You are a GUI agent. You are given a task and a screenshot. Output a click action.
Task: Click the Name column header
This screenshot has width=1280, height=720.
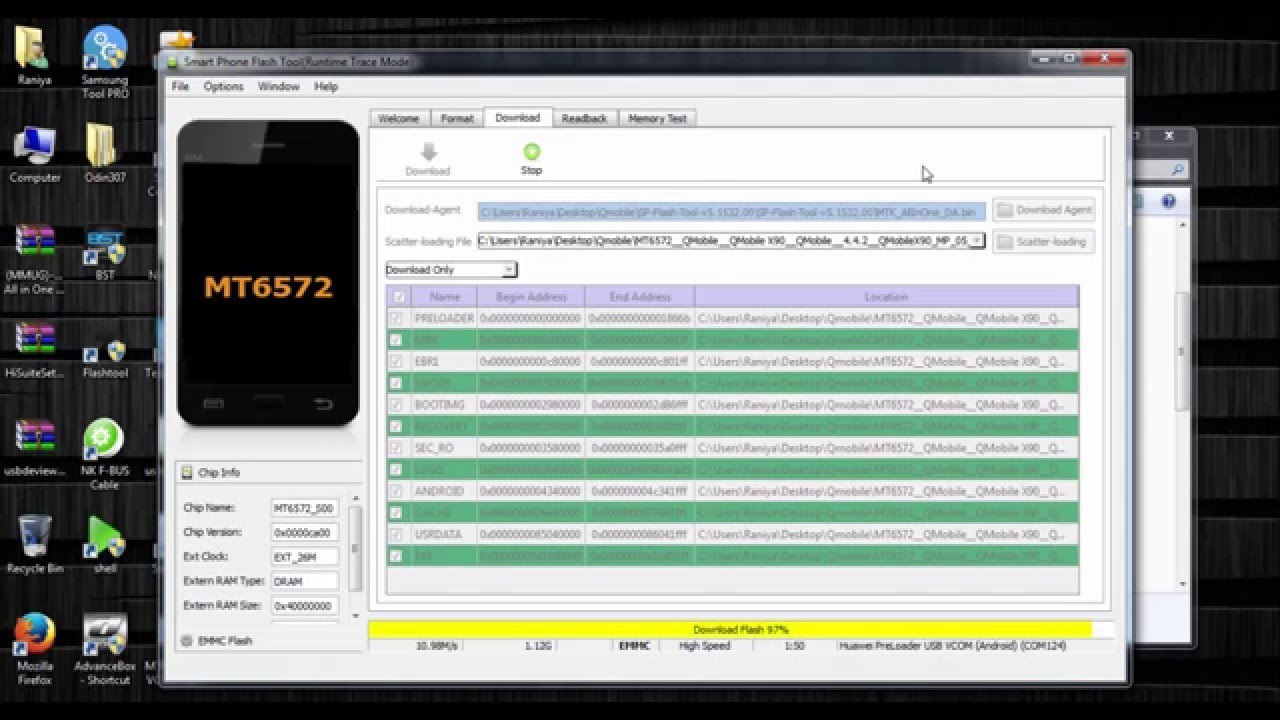(x=445, y=297)
